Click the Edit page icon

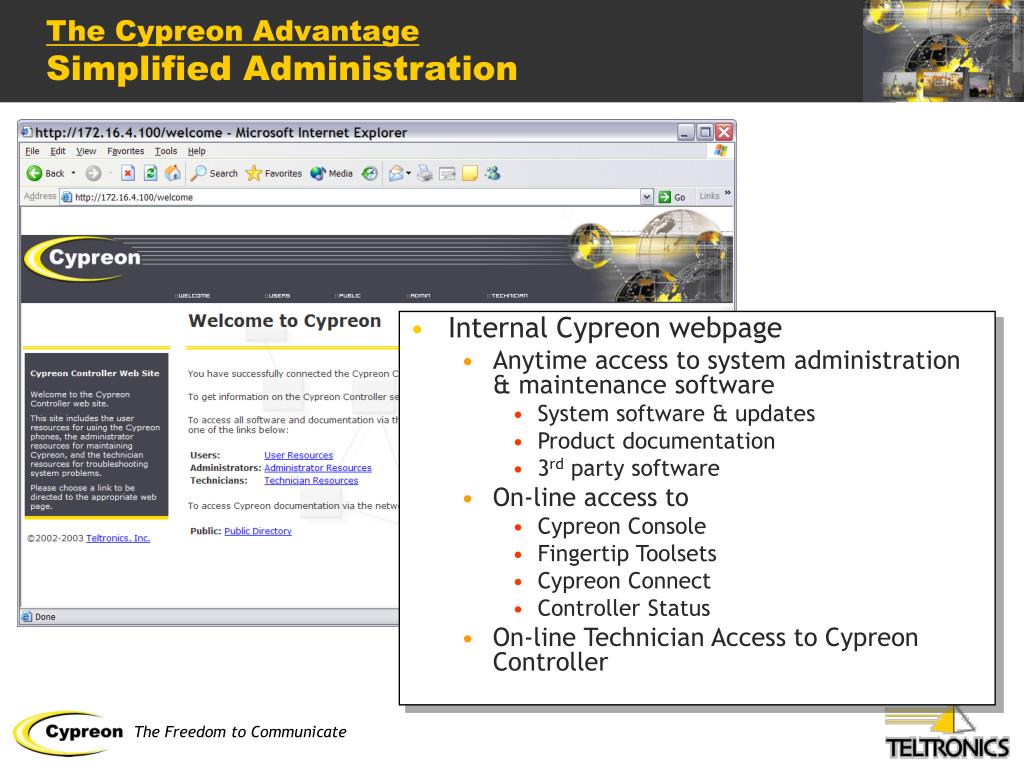(447, 173)
